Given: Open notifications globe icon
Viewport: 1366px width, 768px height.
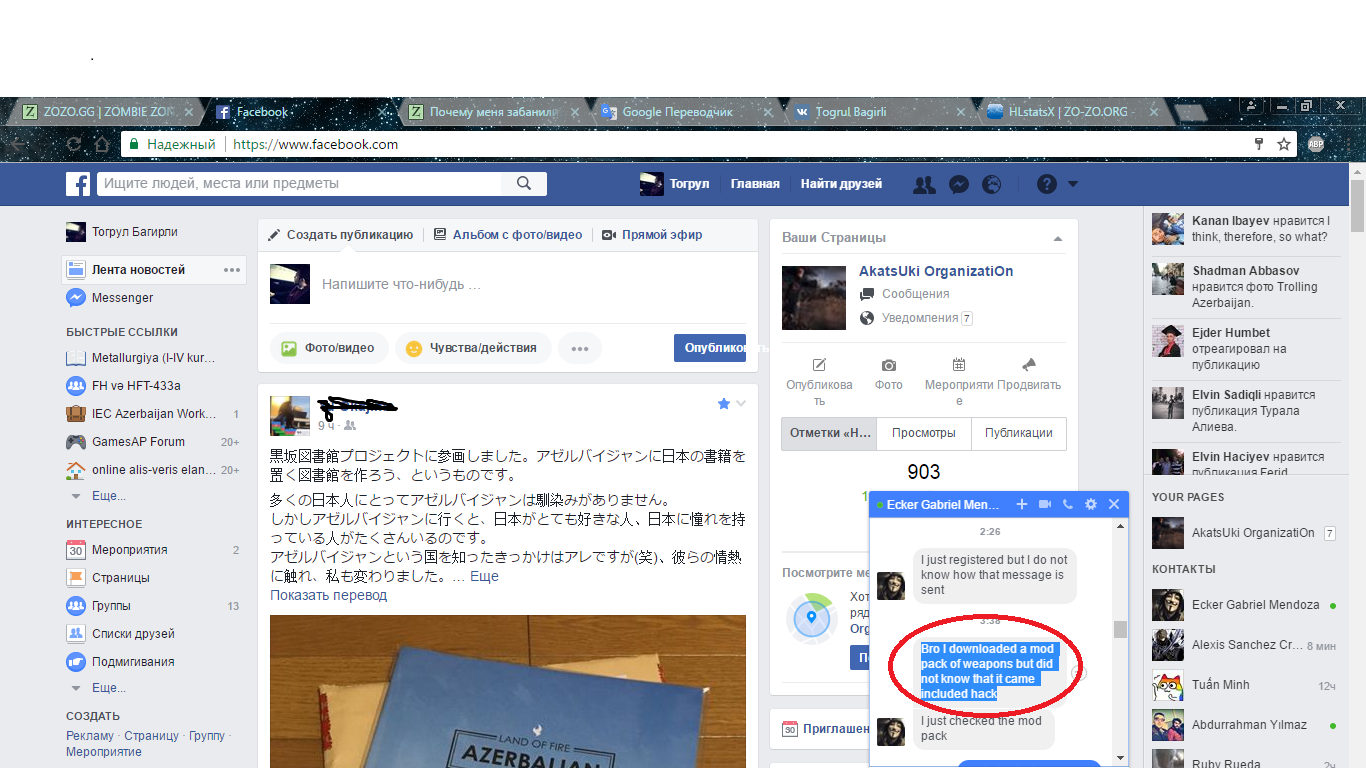Looking at the screenshot, I should [x=991, y=184].
